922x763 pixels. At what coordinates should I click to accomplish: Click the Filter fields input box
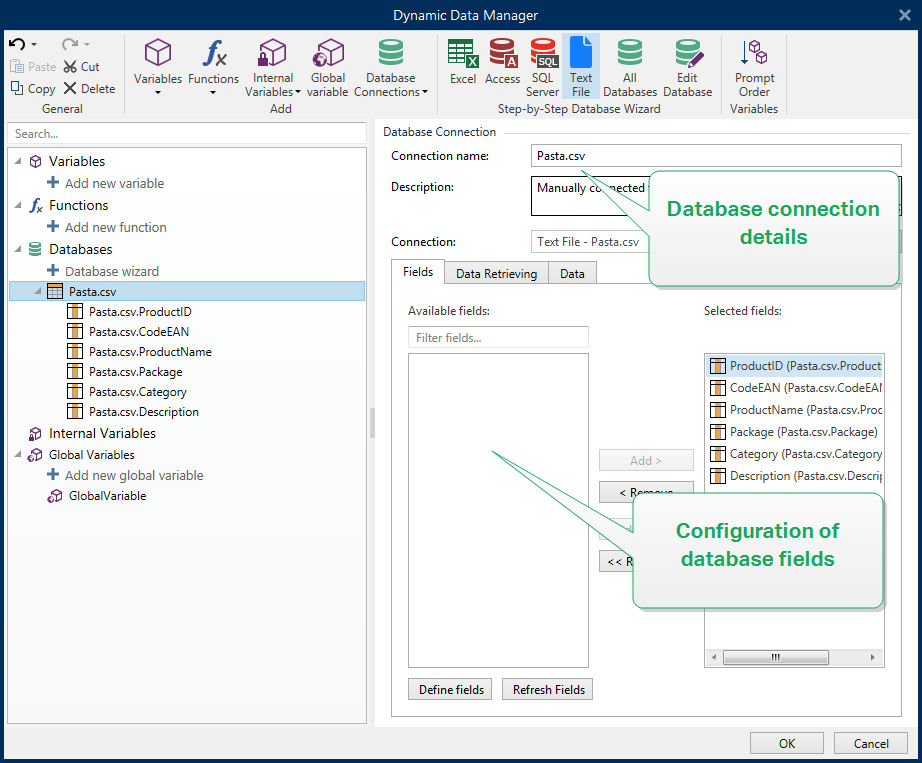click(498, 338)
